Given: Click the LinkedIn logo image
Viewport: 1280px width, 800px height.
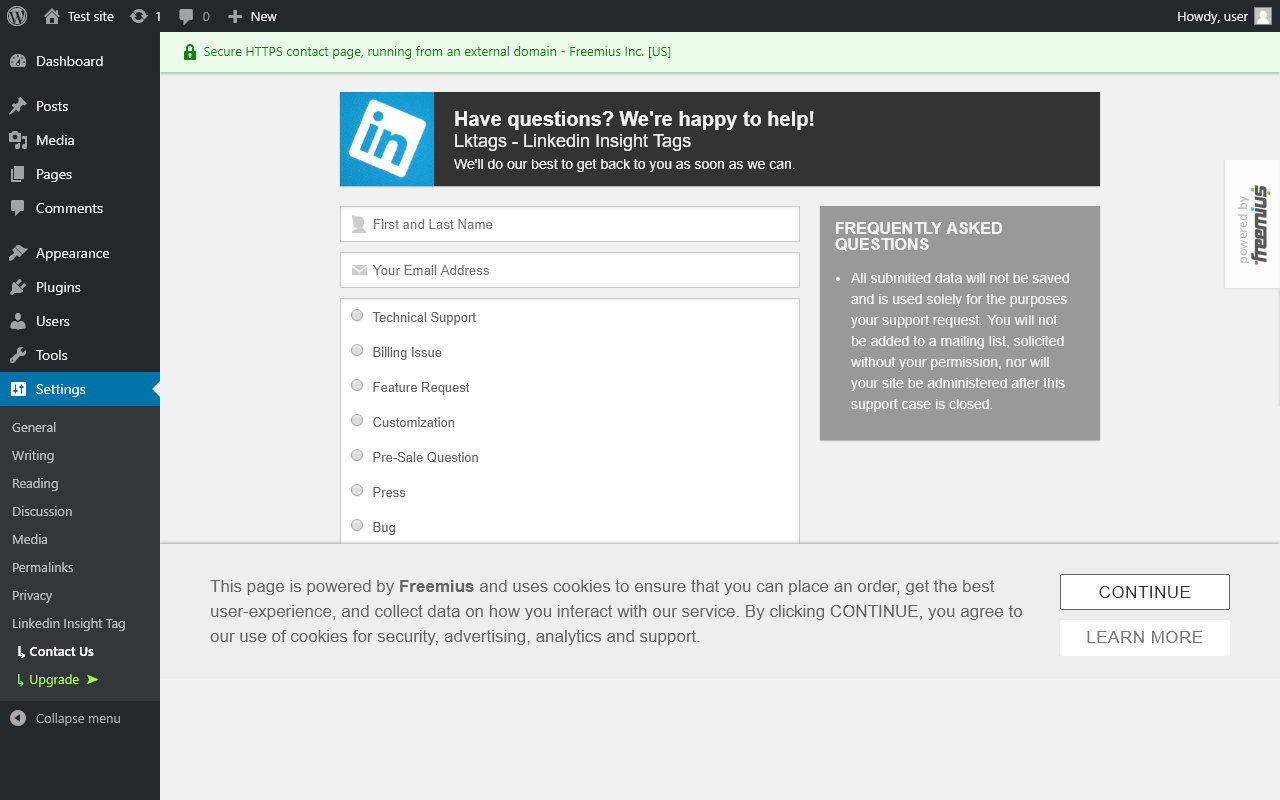Looking at the screenshot, I should [387, 139].
